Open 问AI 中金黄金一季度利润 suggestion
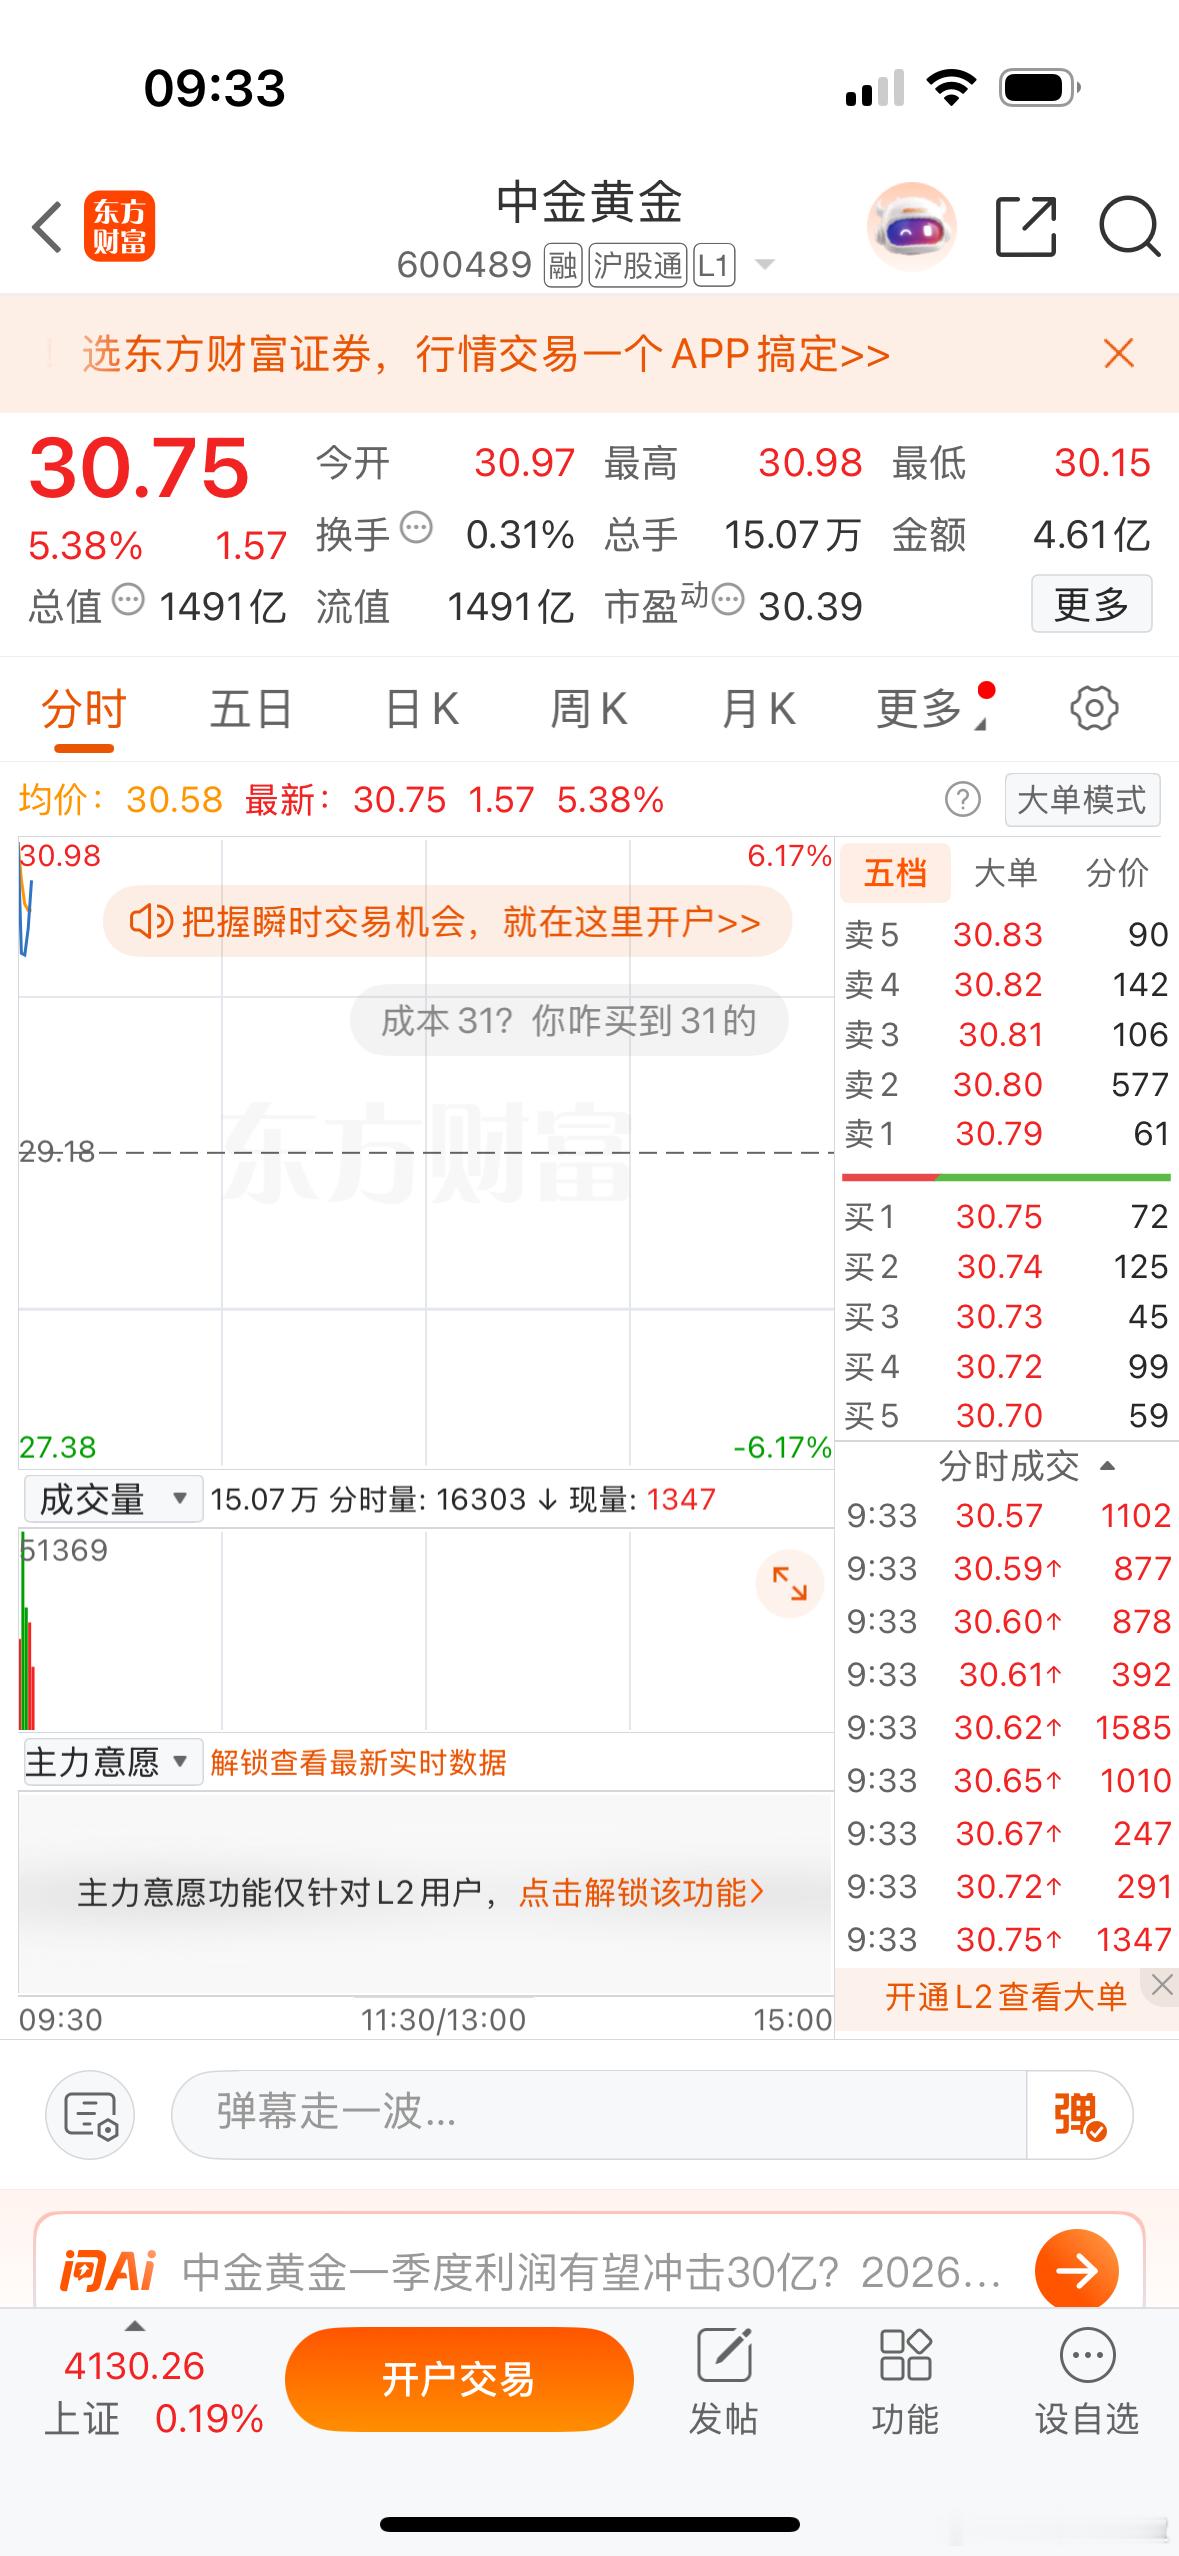Image resolution: width=1179 pixels, height=2556 pixels. click(x=592, y=2272)
